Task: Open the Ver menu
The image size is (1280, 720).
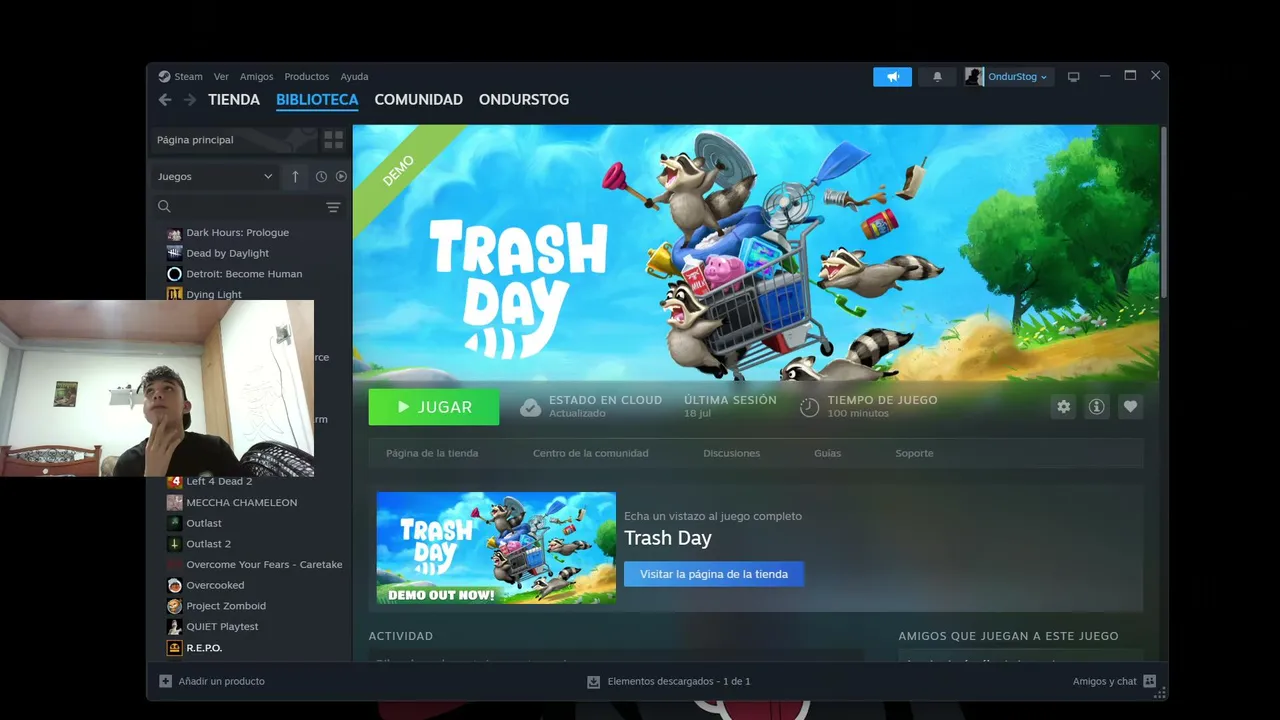Action: click(x=221, y=77)
